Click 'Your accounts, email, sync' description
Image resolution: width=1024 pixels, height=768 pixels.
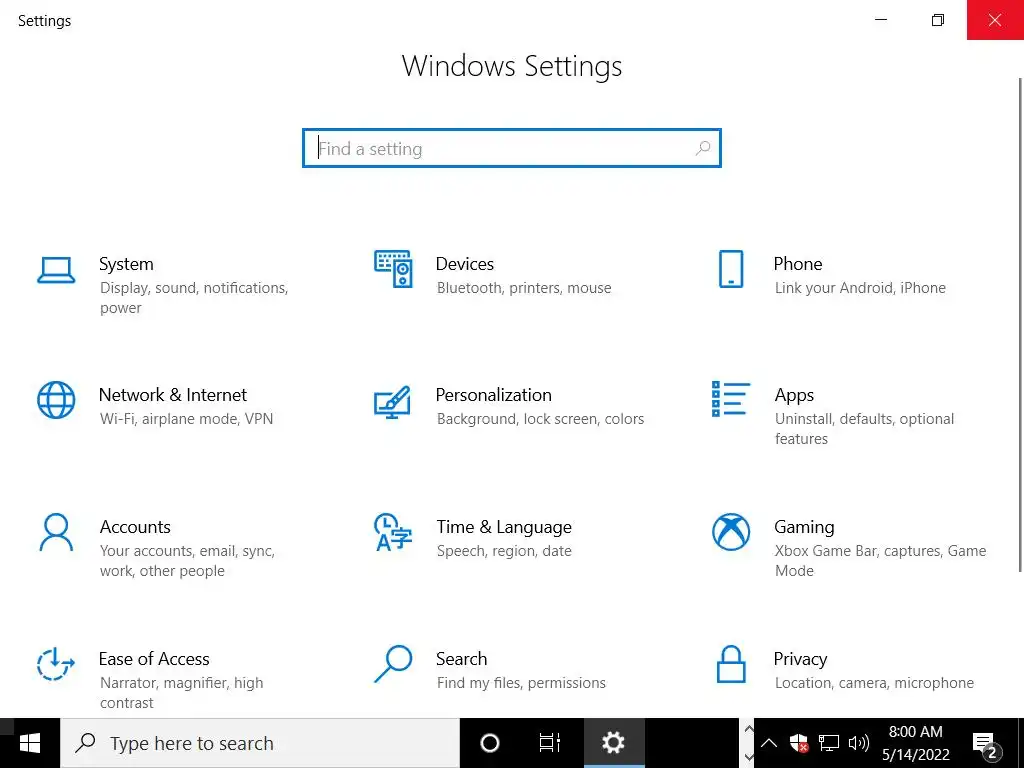point(187,561)
